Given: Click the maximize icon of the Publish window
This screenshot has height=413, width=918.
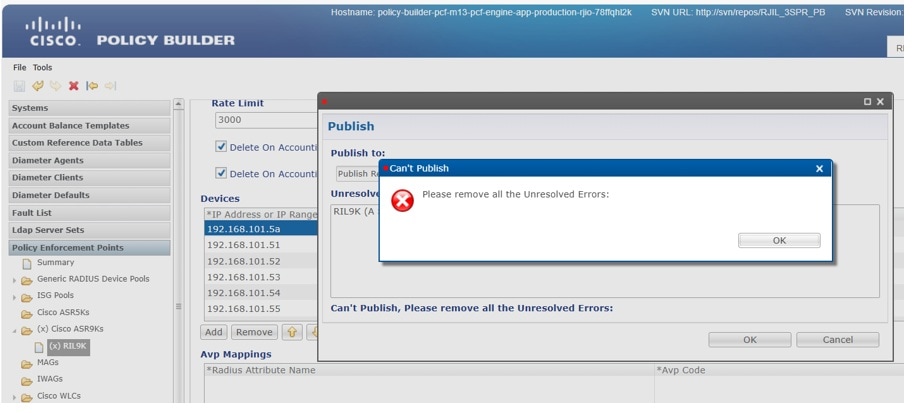Looking at the screenshot, I should click(867, 102).
